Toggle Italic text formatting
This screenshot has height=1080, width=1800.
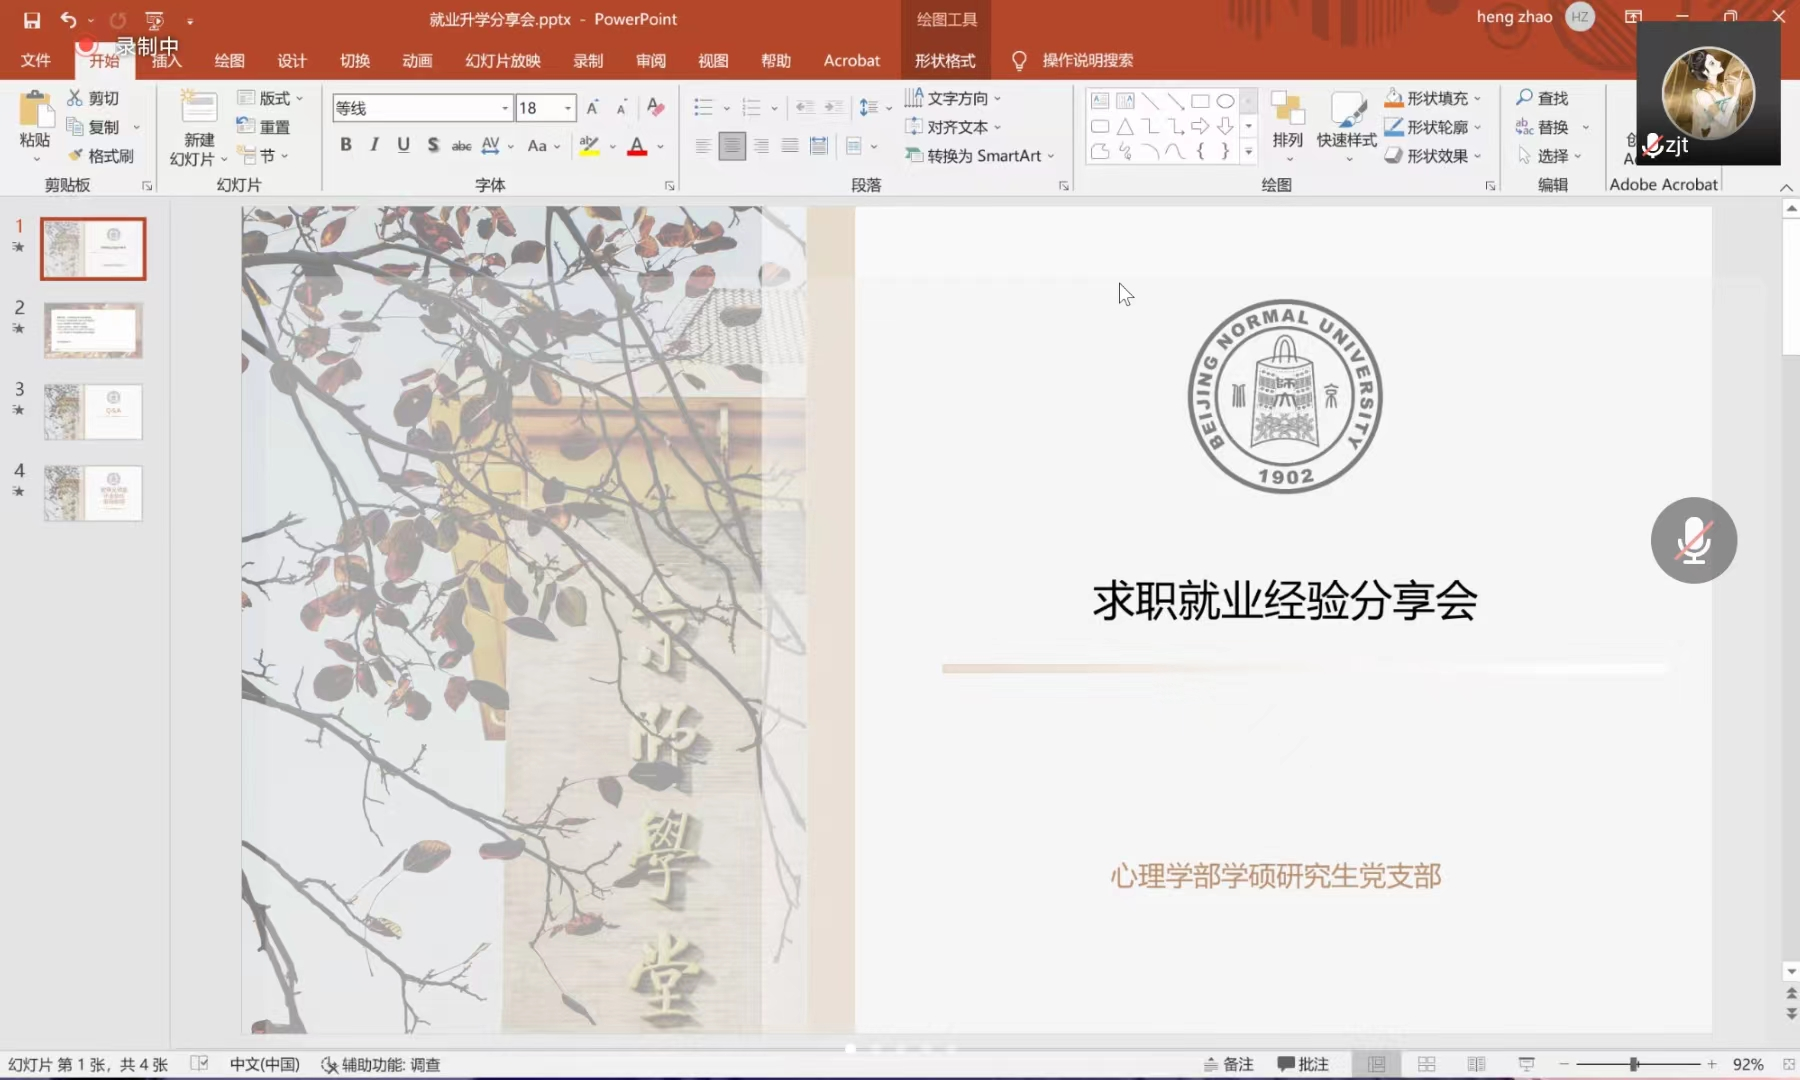point(374,145)
